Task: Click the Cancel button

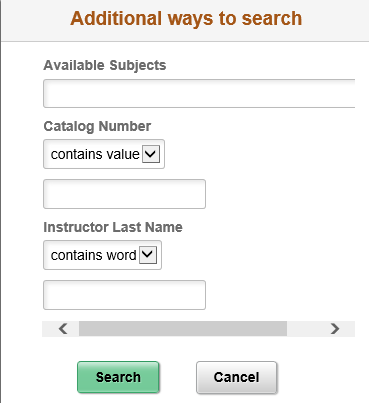Action: (236, 377)
